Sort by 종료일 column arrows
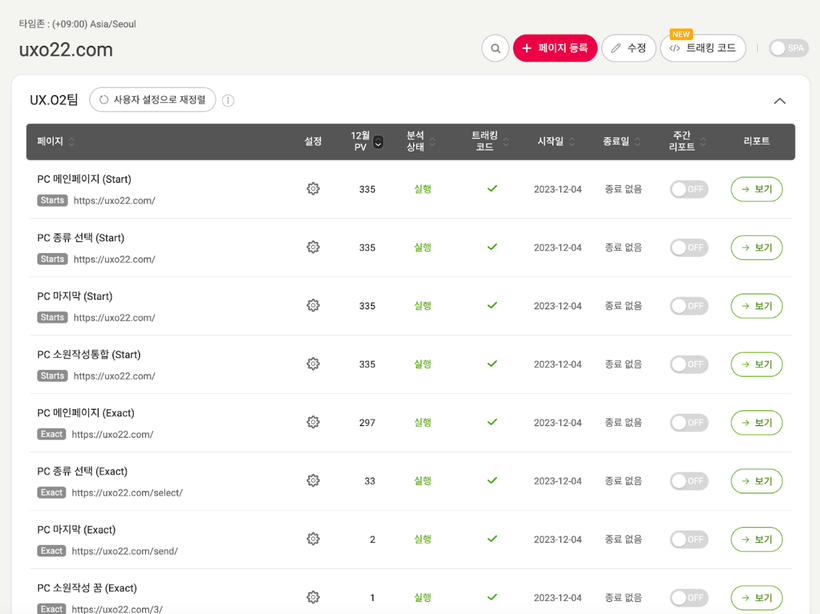The width and height of the screenshot is (820, 614). 637,141
